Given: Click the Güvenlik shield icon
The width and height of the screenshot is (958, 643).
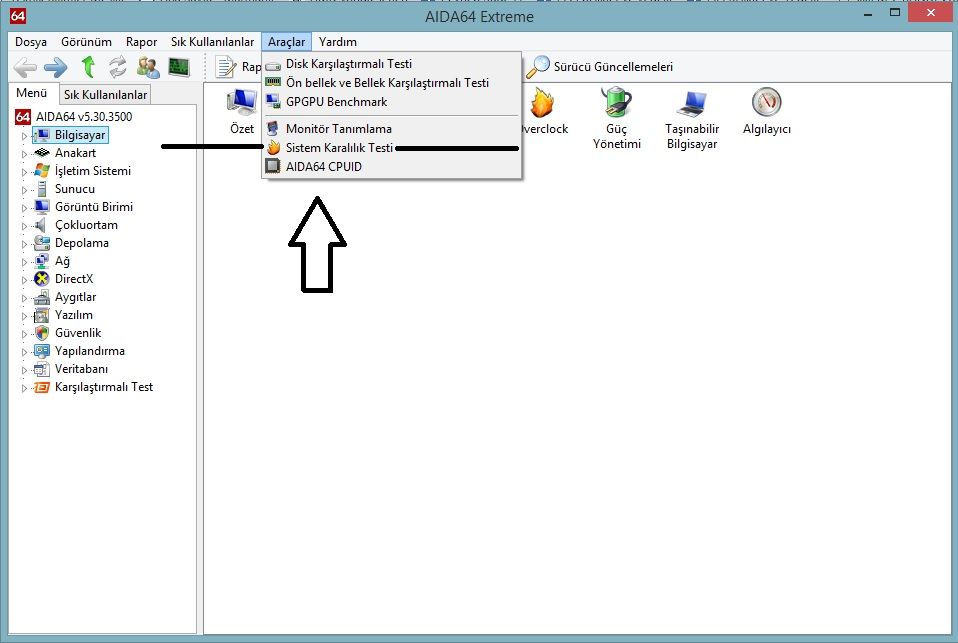Looking at the screenshot, I should (42, 333).
